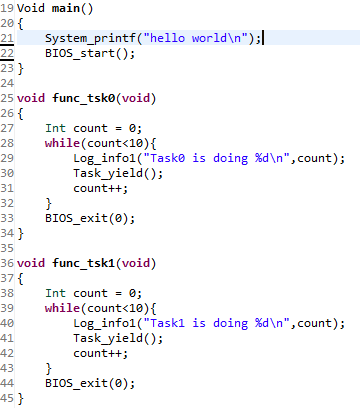This screenshot has height=408, width=360.
Task: Place cursor on System_printf call
Action: pos(90,38)
